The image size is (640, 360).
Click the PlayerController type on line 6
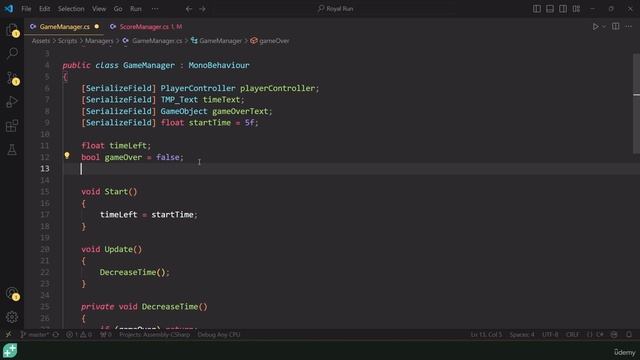tap(198, 88)
